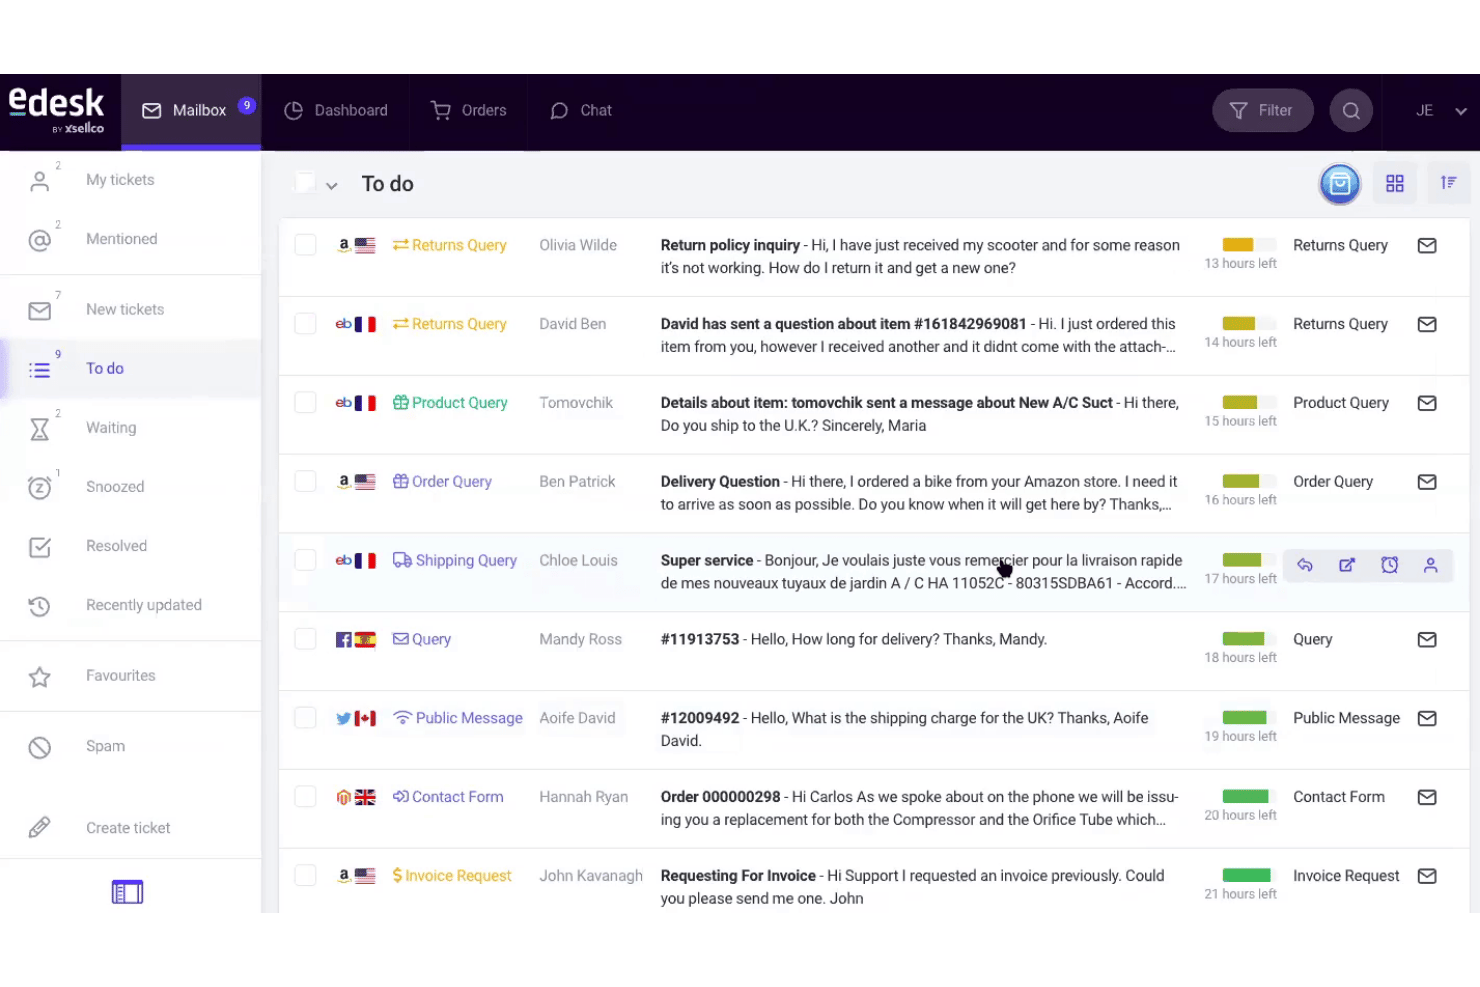Image resolution: width=1480 pixels, height=987 pixels.
Task: Open the Mailbox tab
Action: [x=192, y=111]
